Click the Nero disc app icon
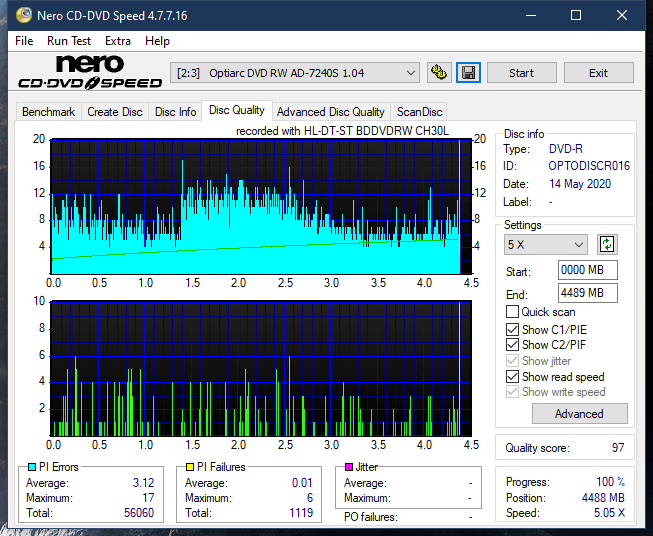 (24, 15)
